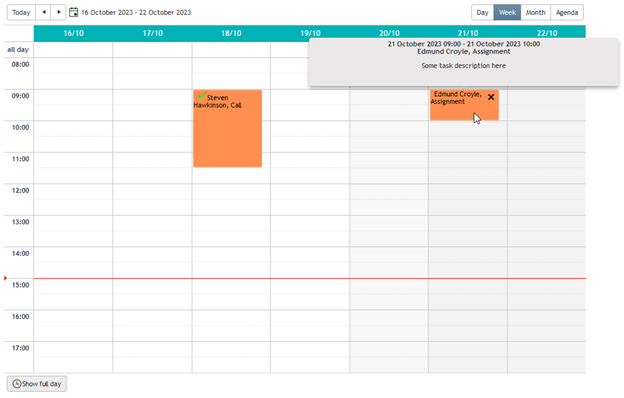
Task: Open the date range 16 October - 22 October
Action: click(136, 12)
